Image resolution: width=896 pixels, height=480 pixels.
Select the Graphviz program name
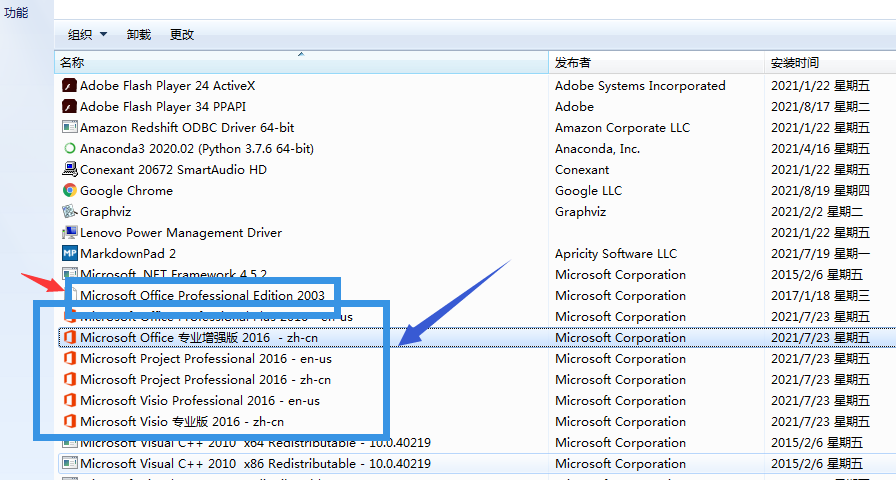click(106, 212)
